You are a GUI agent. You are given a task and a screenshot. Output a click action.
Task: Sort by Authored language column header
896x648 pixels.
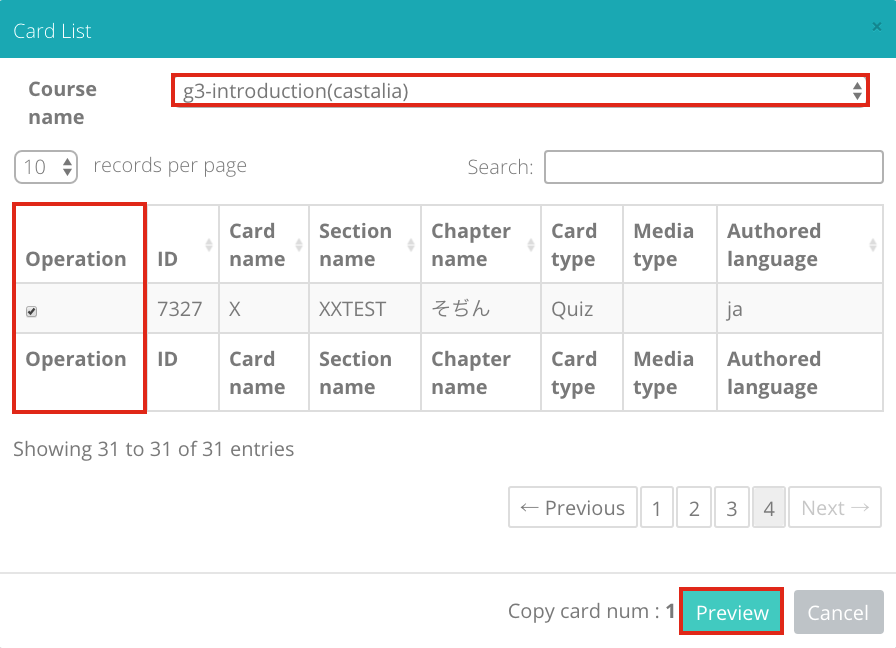(800, 245)
